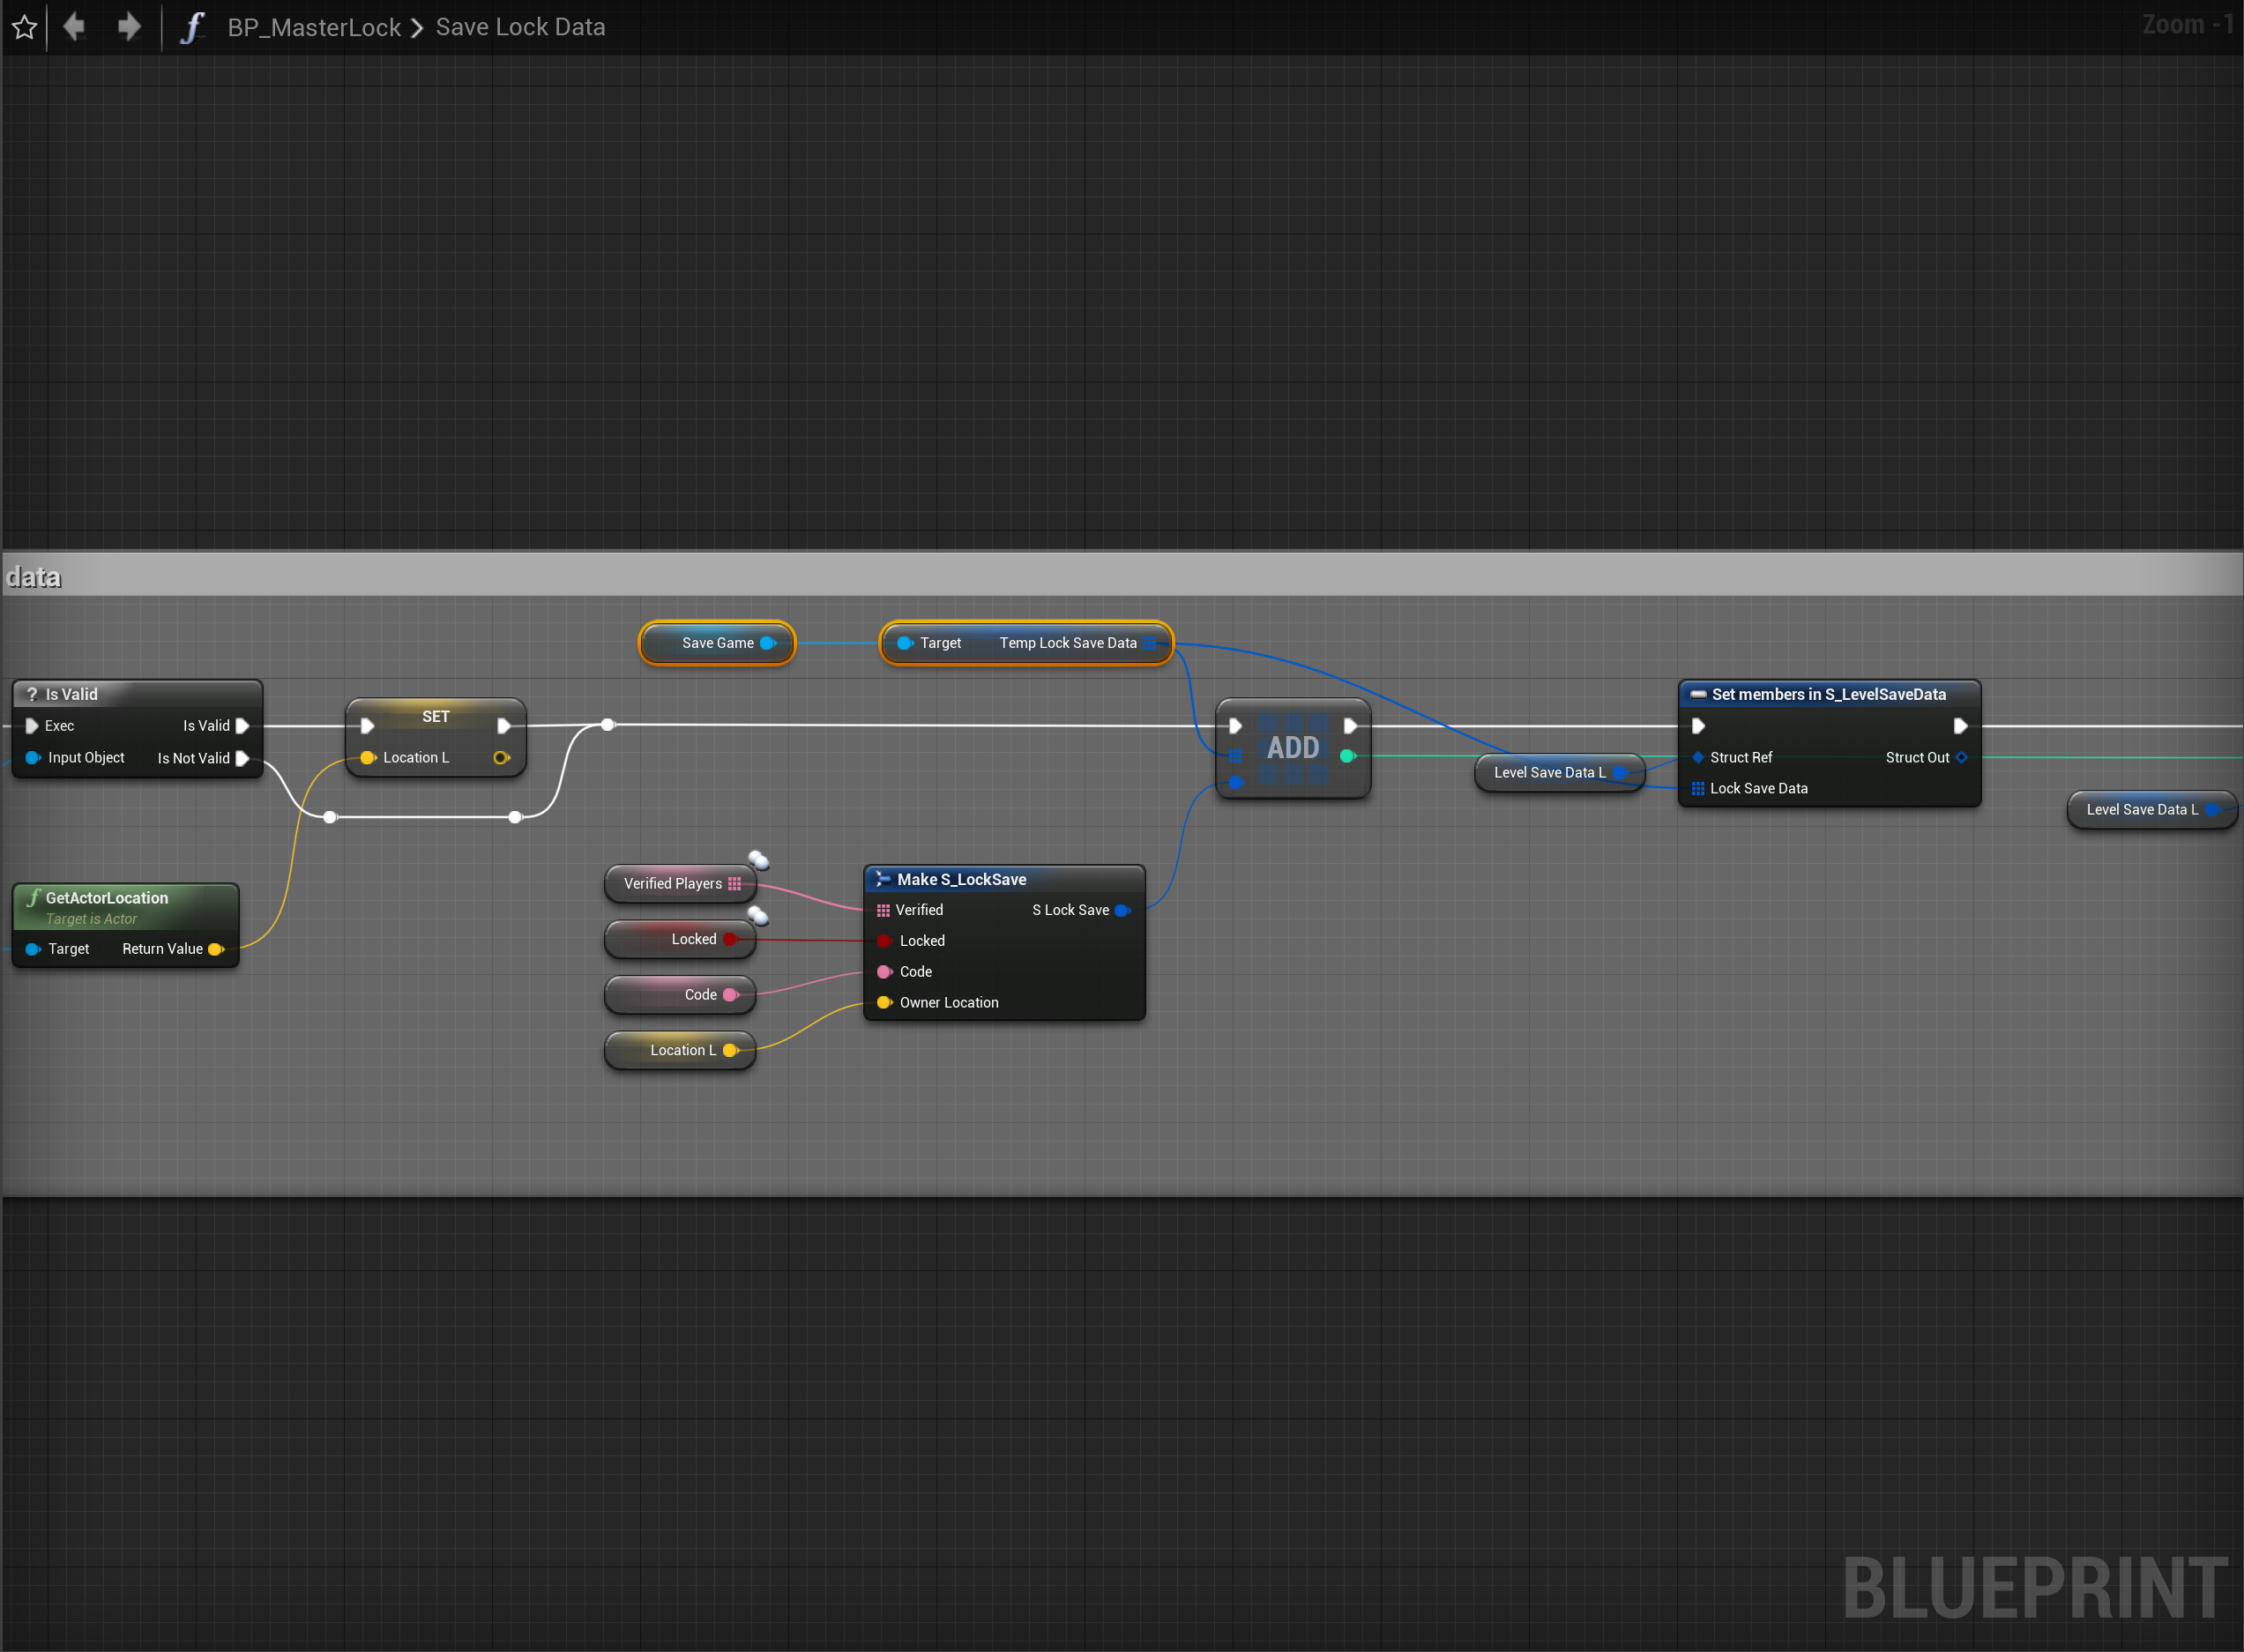The height and width of the screenshot is (1652, 2244).
Task: Click Save Lock Data breadcrumb
Action: tap(520, 27)
